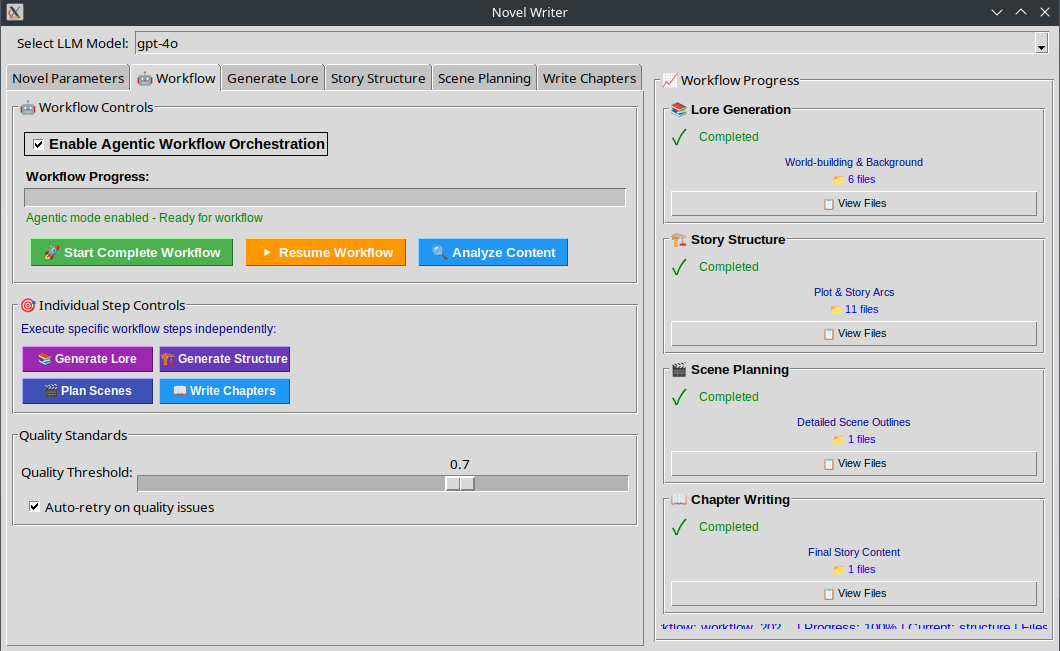
Task: Start the complete workflow
Action: [x=132, y=252]
